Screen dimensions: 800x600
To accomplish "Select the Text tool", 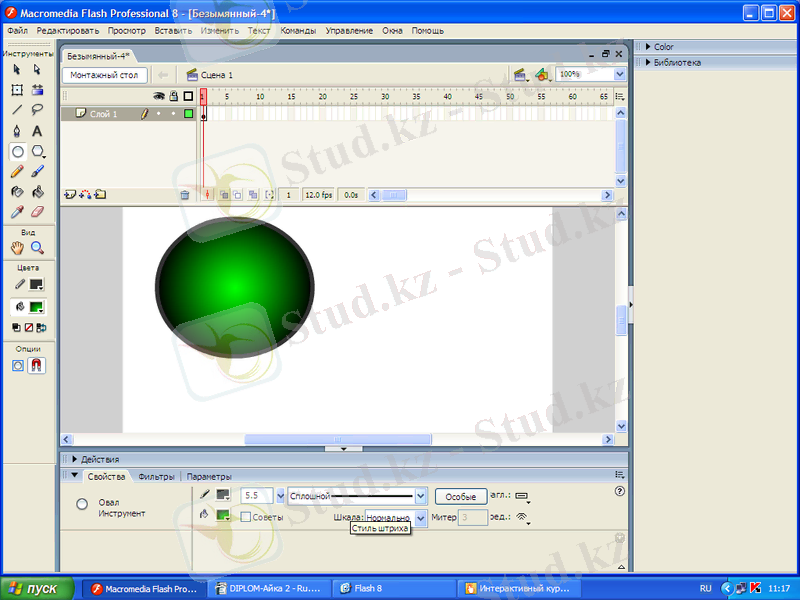I will [37, 131].
